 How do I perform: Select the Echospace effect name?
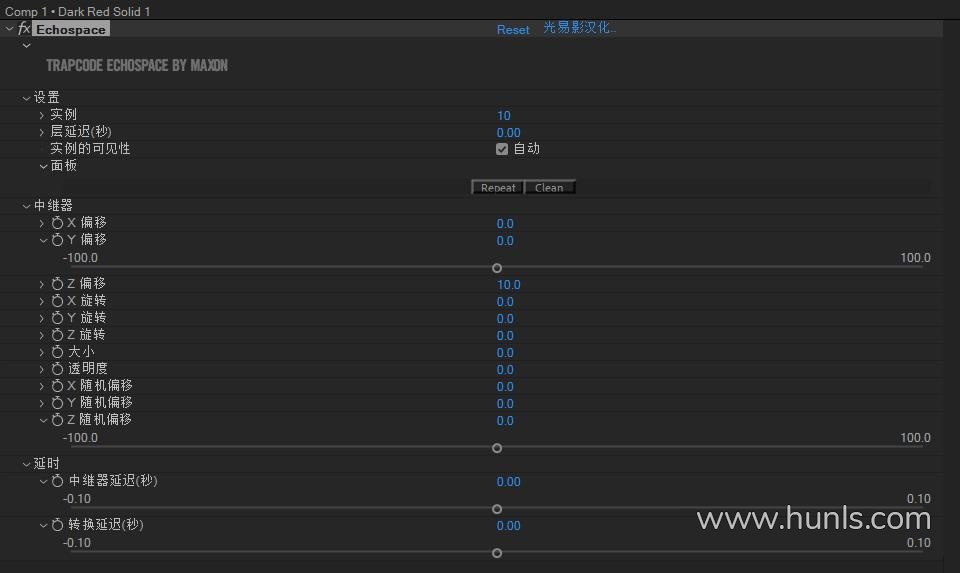71,29
